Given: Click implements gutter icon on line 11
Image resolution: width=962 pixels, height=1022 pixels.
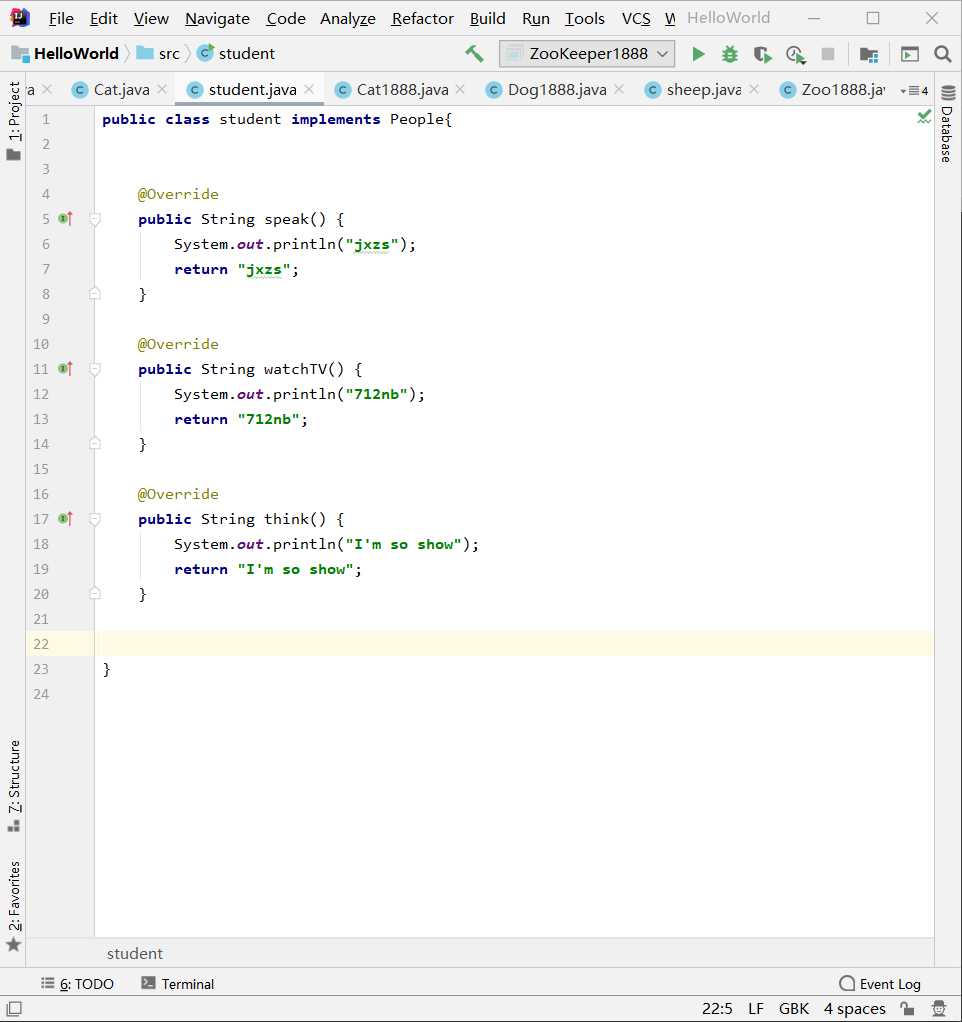Looking at the screenshot, I should pyautogui.click(x=65, y=368).
